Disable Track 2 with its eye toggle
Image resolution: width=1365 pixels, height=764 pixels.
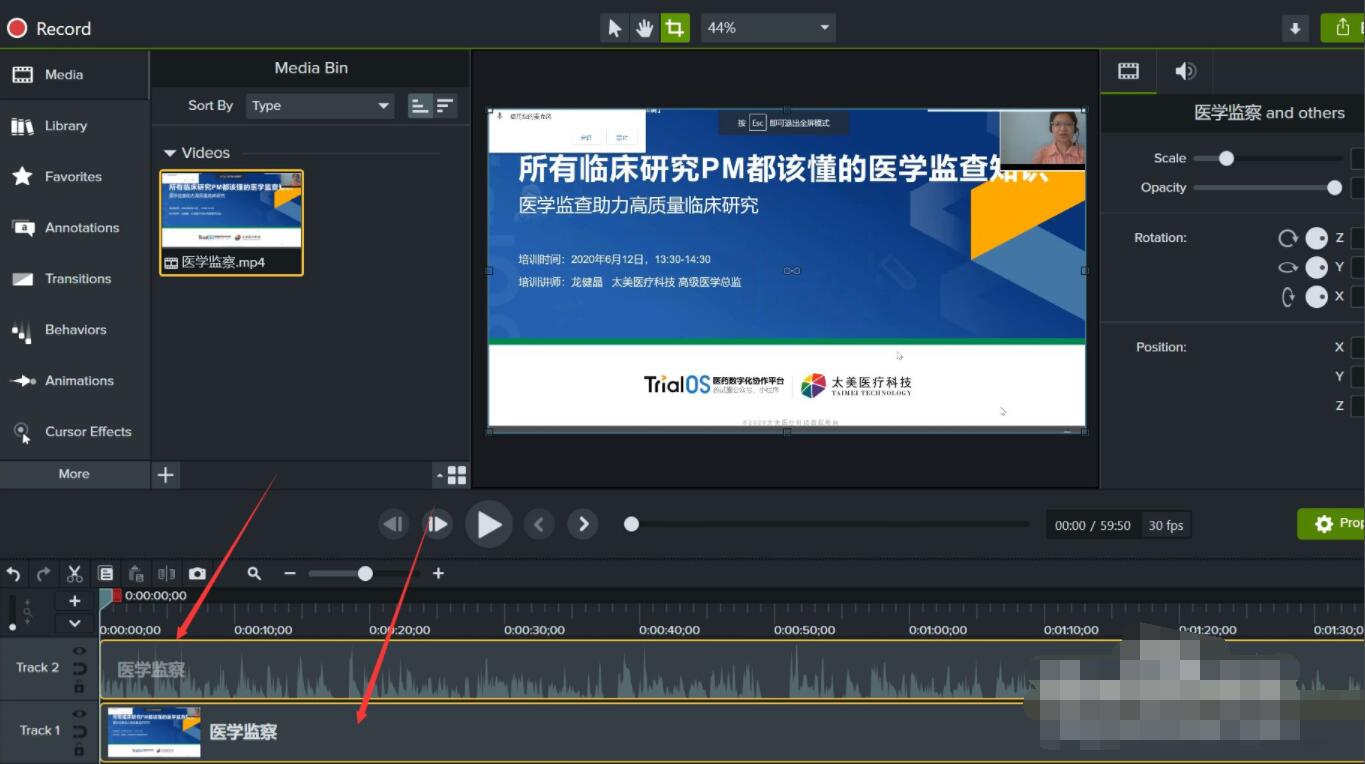(80, 650)
